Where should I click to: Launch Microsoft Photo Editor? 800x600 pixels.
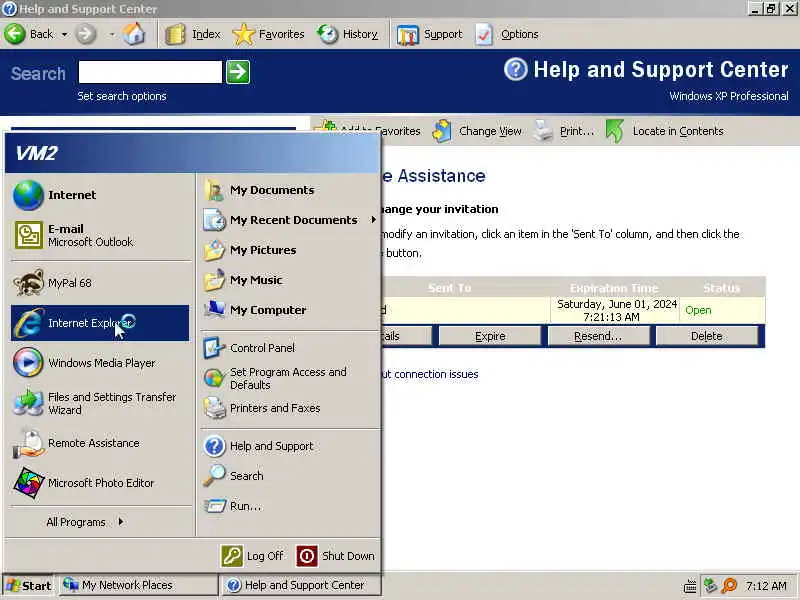pos(100,483)
